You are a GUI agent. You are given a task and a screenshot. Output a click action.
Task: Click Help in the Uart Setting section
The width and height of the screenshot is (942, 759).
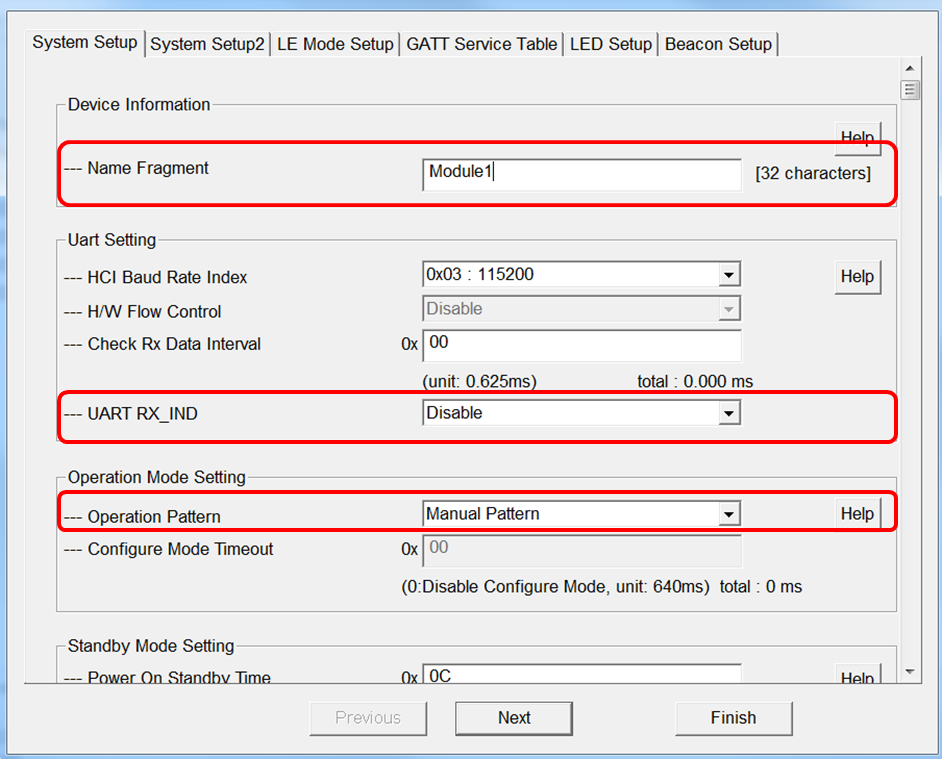[857, 277]
